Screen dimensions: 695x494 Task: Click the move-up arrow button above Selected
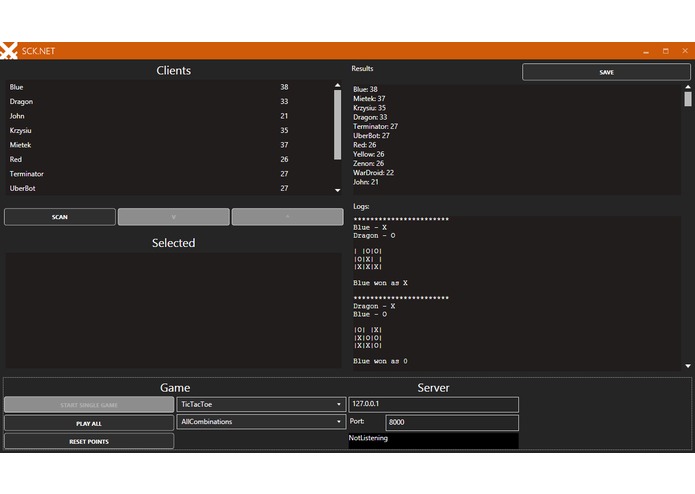point(287,217)
